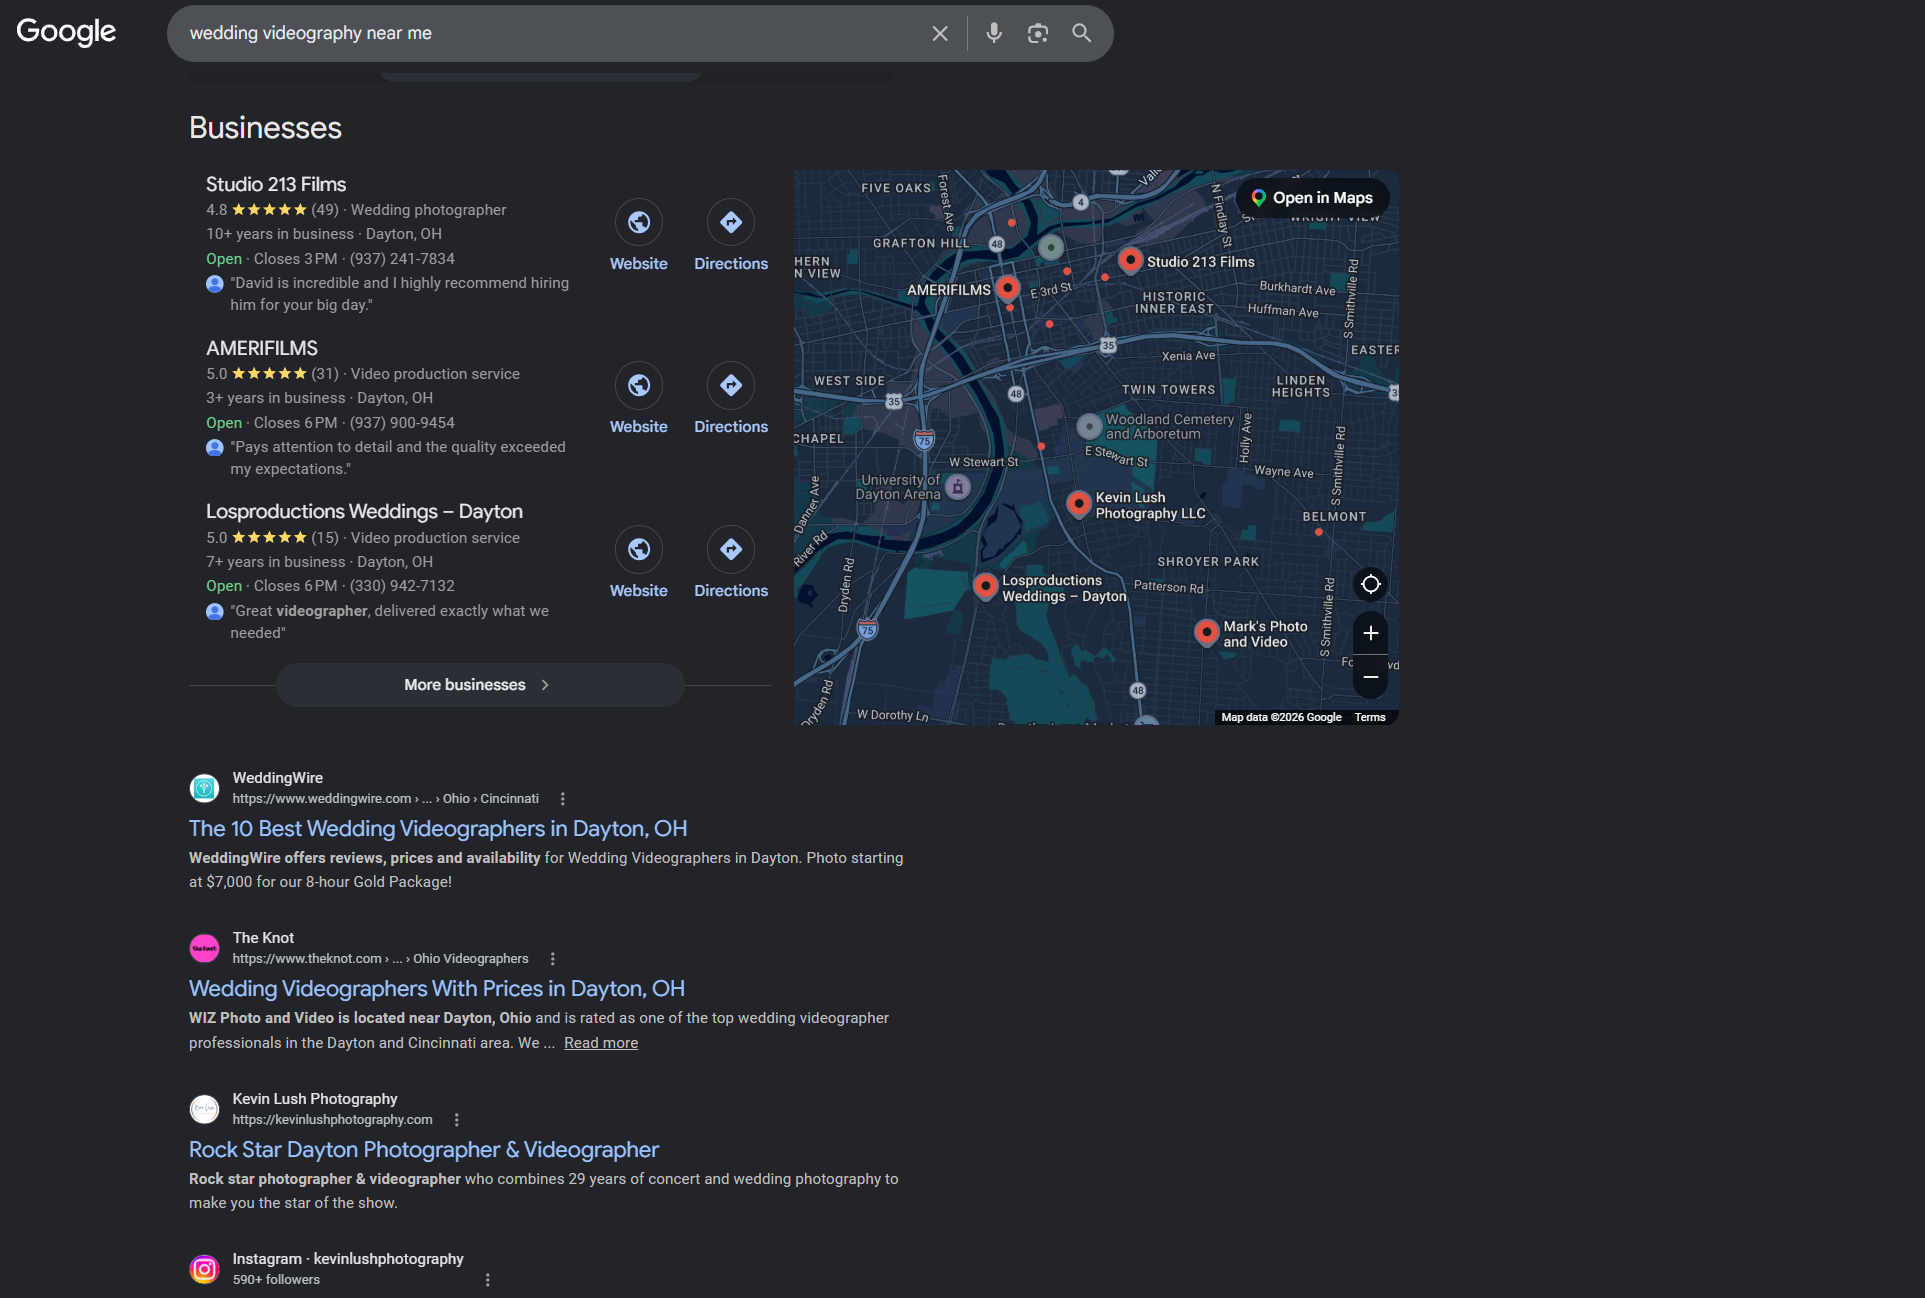
Task: Click Read more in The Knot snippet
Action: pyautogui.click(x=601, y=1043)
